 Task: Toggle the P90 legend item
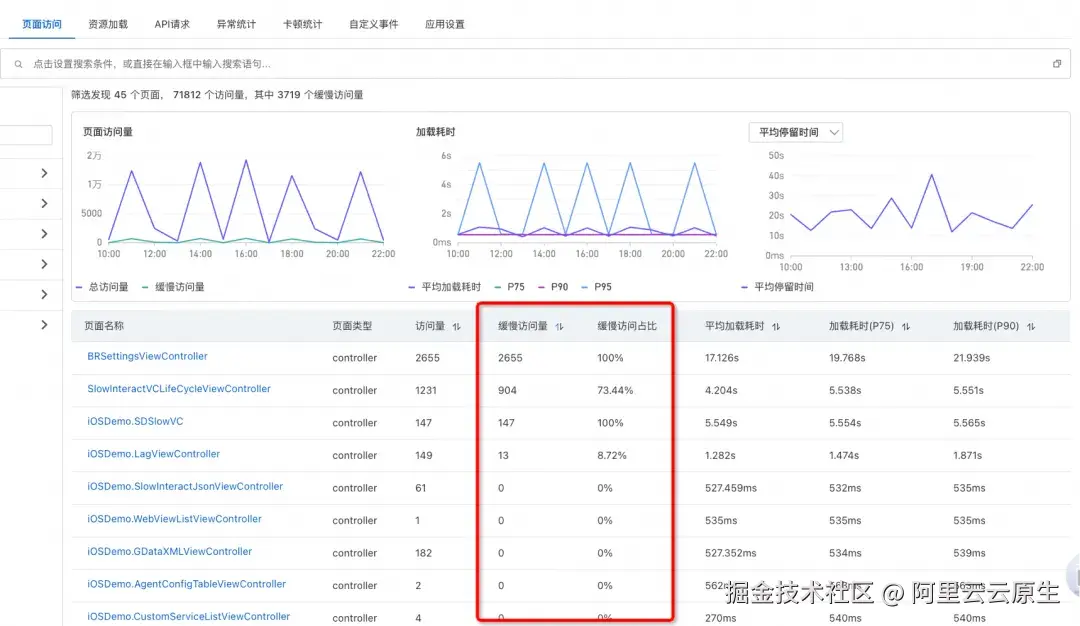pyautogui.click(x=553, y=286)
